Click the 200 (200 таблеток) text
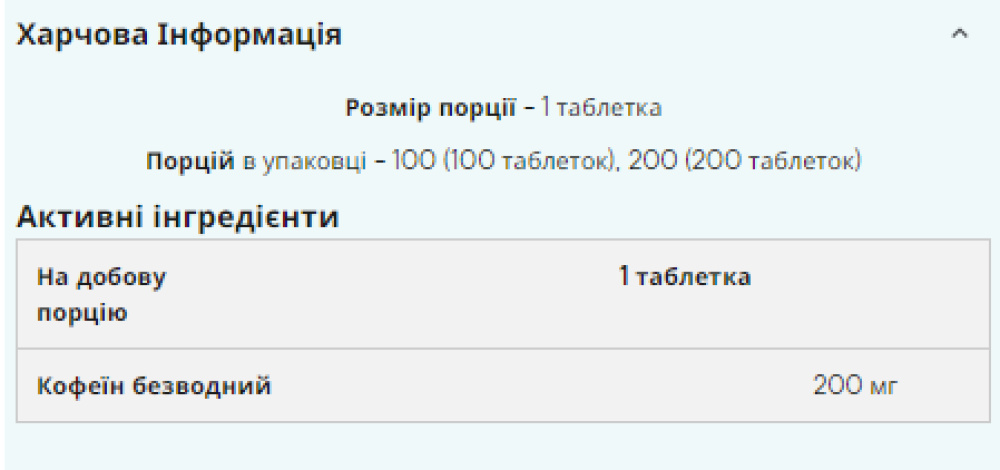Image resolution: width=1000 pixels, height=470 pixels. point(745,160)
